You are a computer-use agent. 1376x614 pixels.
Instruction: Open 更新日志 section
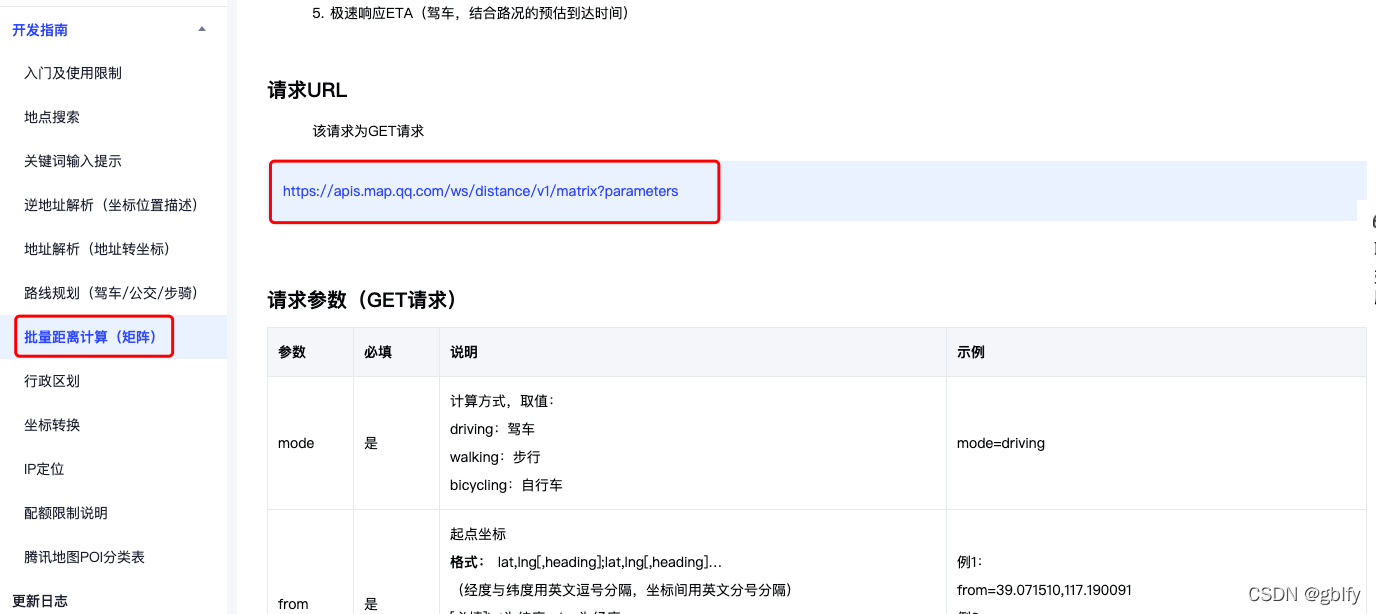point(40,601)
